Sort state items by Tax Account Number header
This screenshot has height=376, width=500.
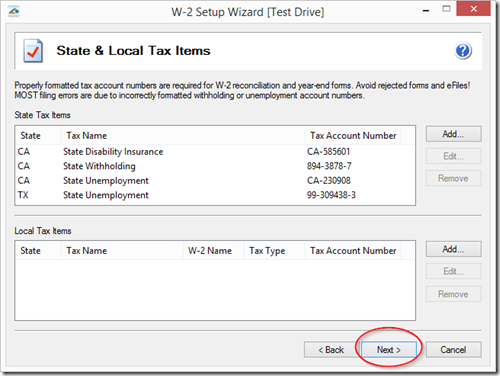353,136
